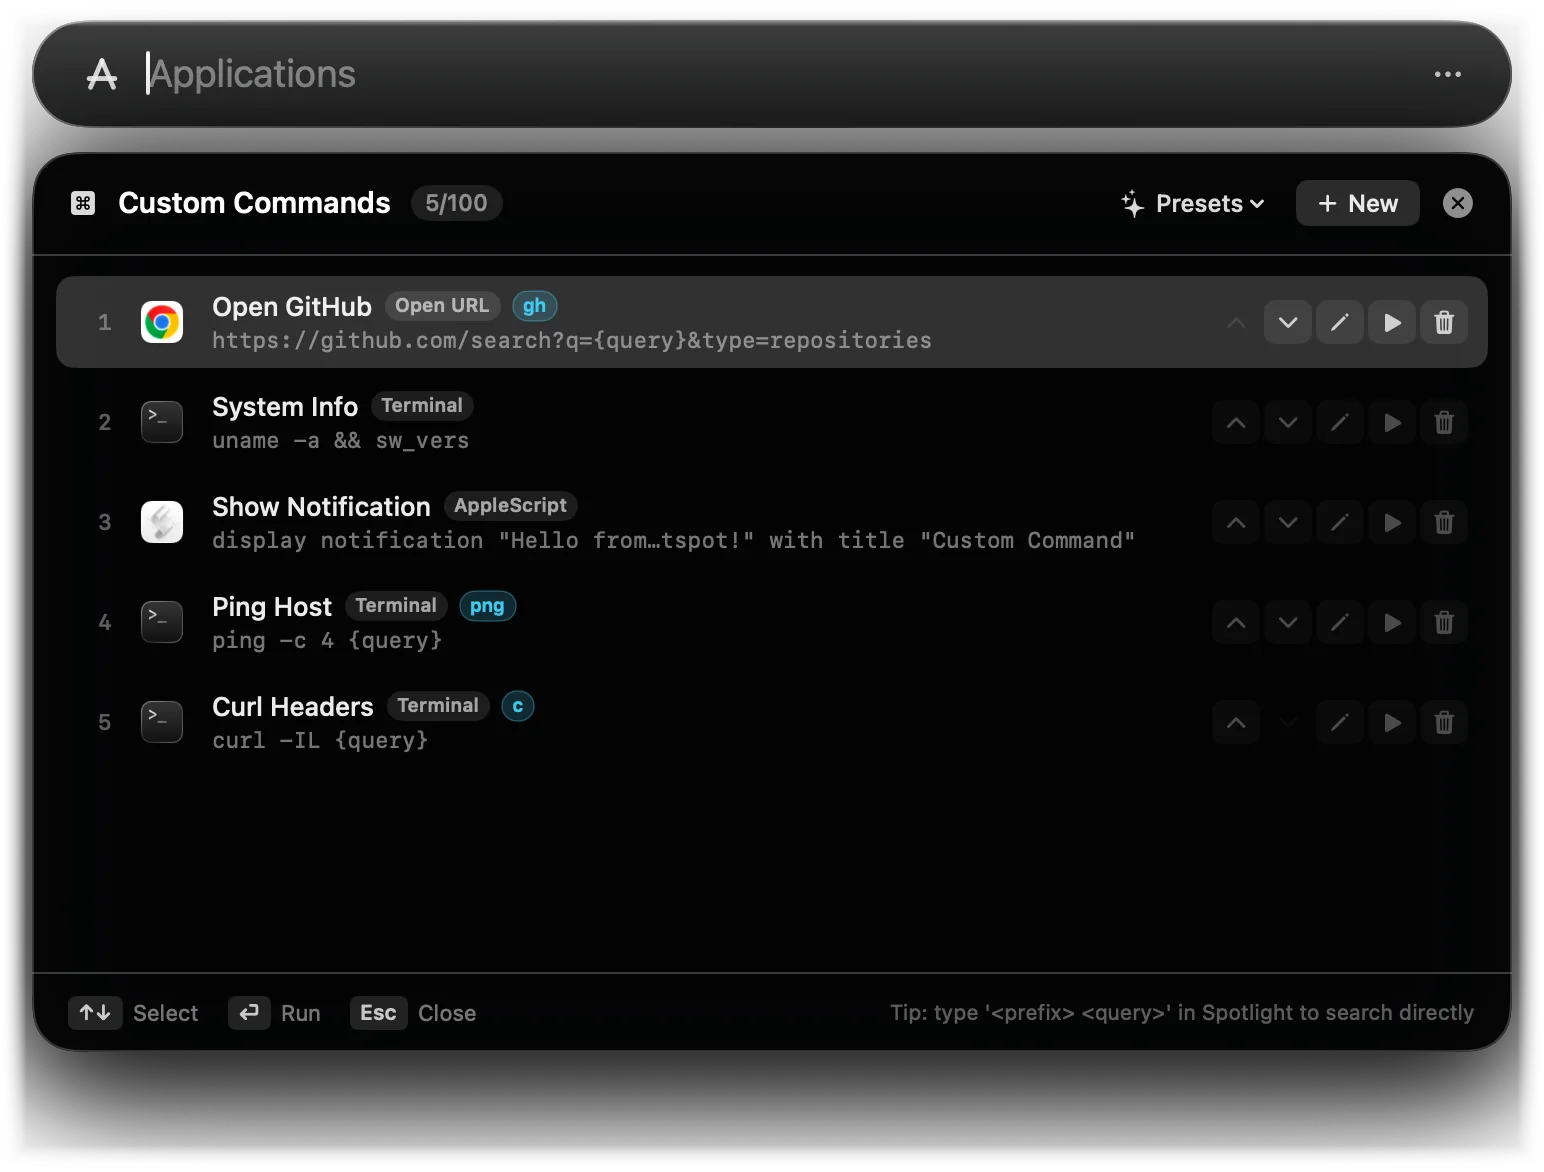The height and width of the screenshot is (1172, 1544).
Task: Delete the Curl Headers command
Action: pyautogui.click(x=1444, y=722)
